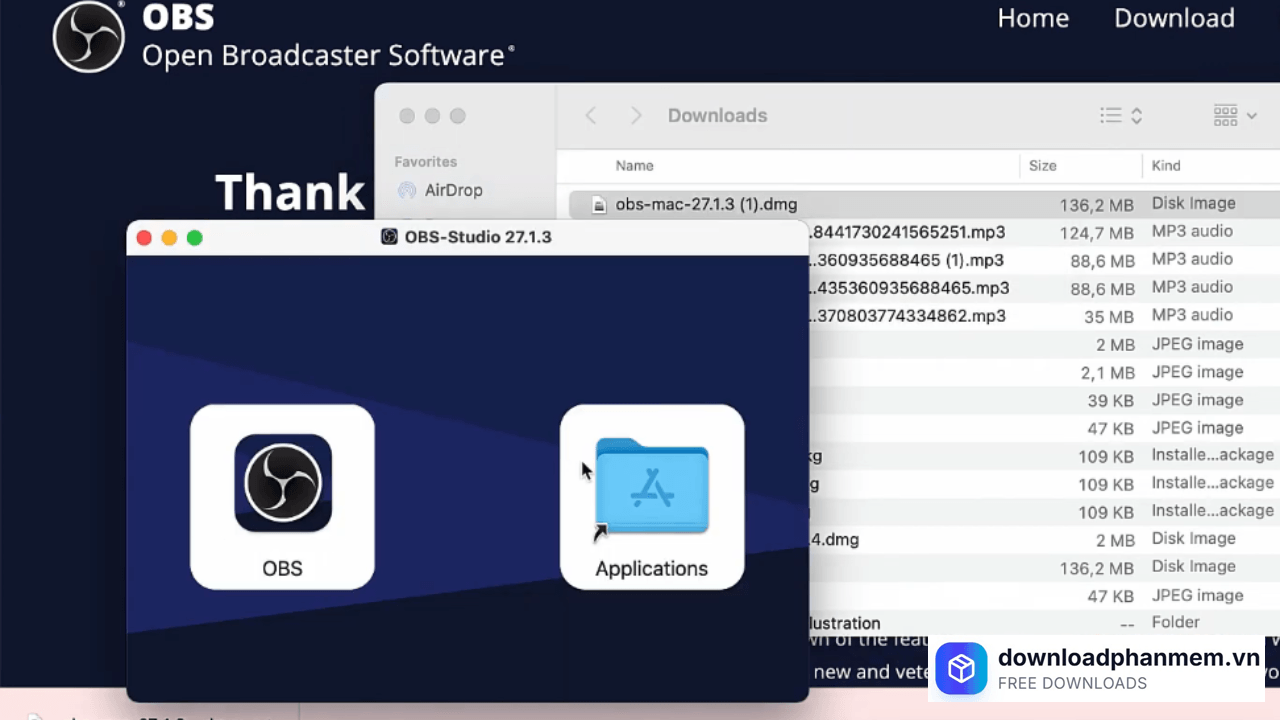Close the OBS-Studio 27.1.3 installer window
The width and height of the screenshot is (1280, 720).
144,237
